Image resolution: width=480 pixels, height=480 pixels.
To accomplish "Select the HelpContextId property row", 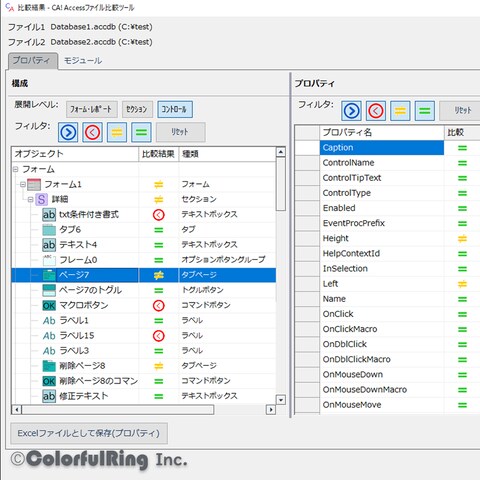I will 382,254.
